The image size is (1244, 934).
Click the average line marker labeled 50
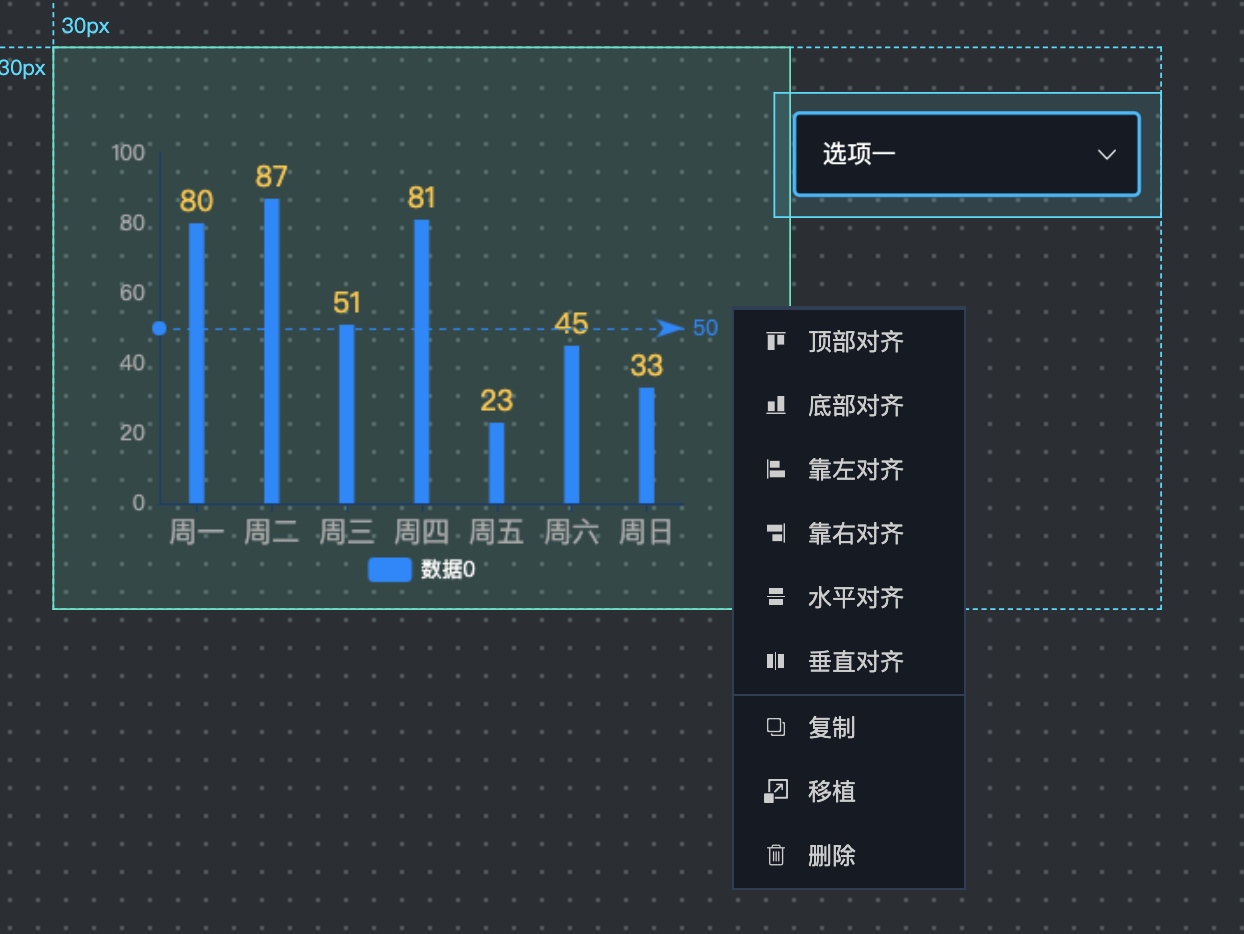[704, 328]
